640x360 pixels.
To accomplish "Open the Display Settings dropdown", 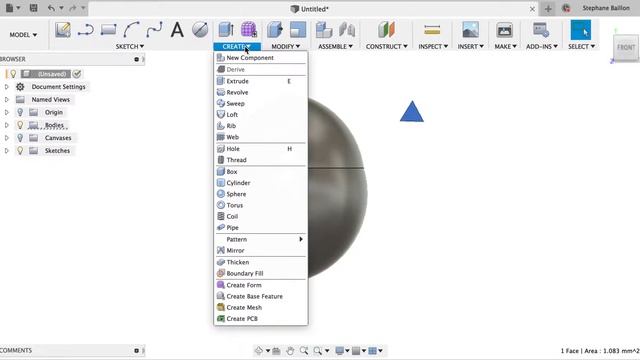I will point(342,351).
